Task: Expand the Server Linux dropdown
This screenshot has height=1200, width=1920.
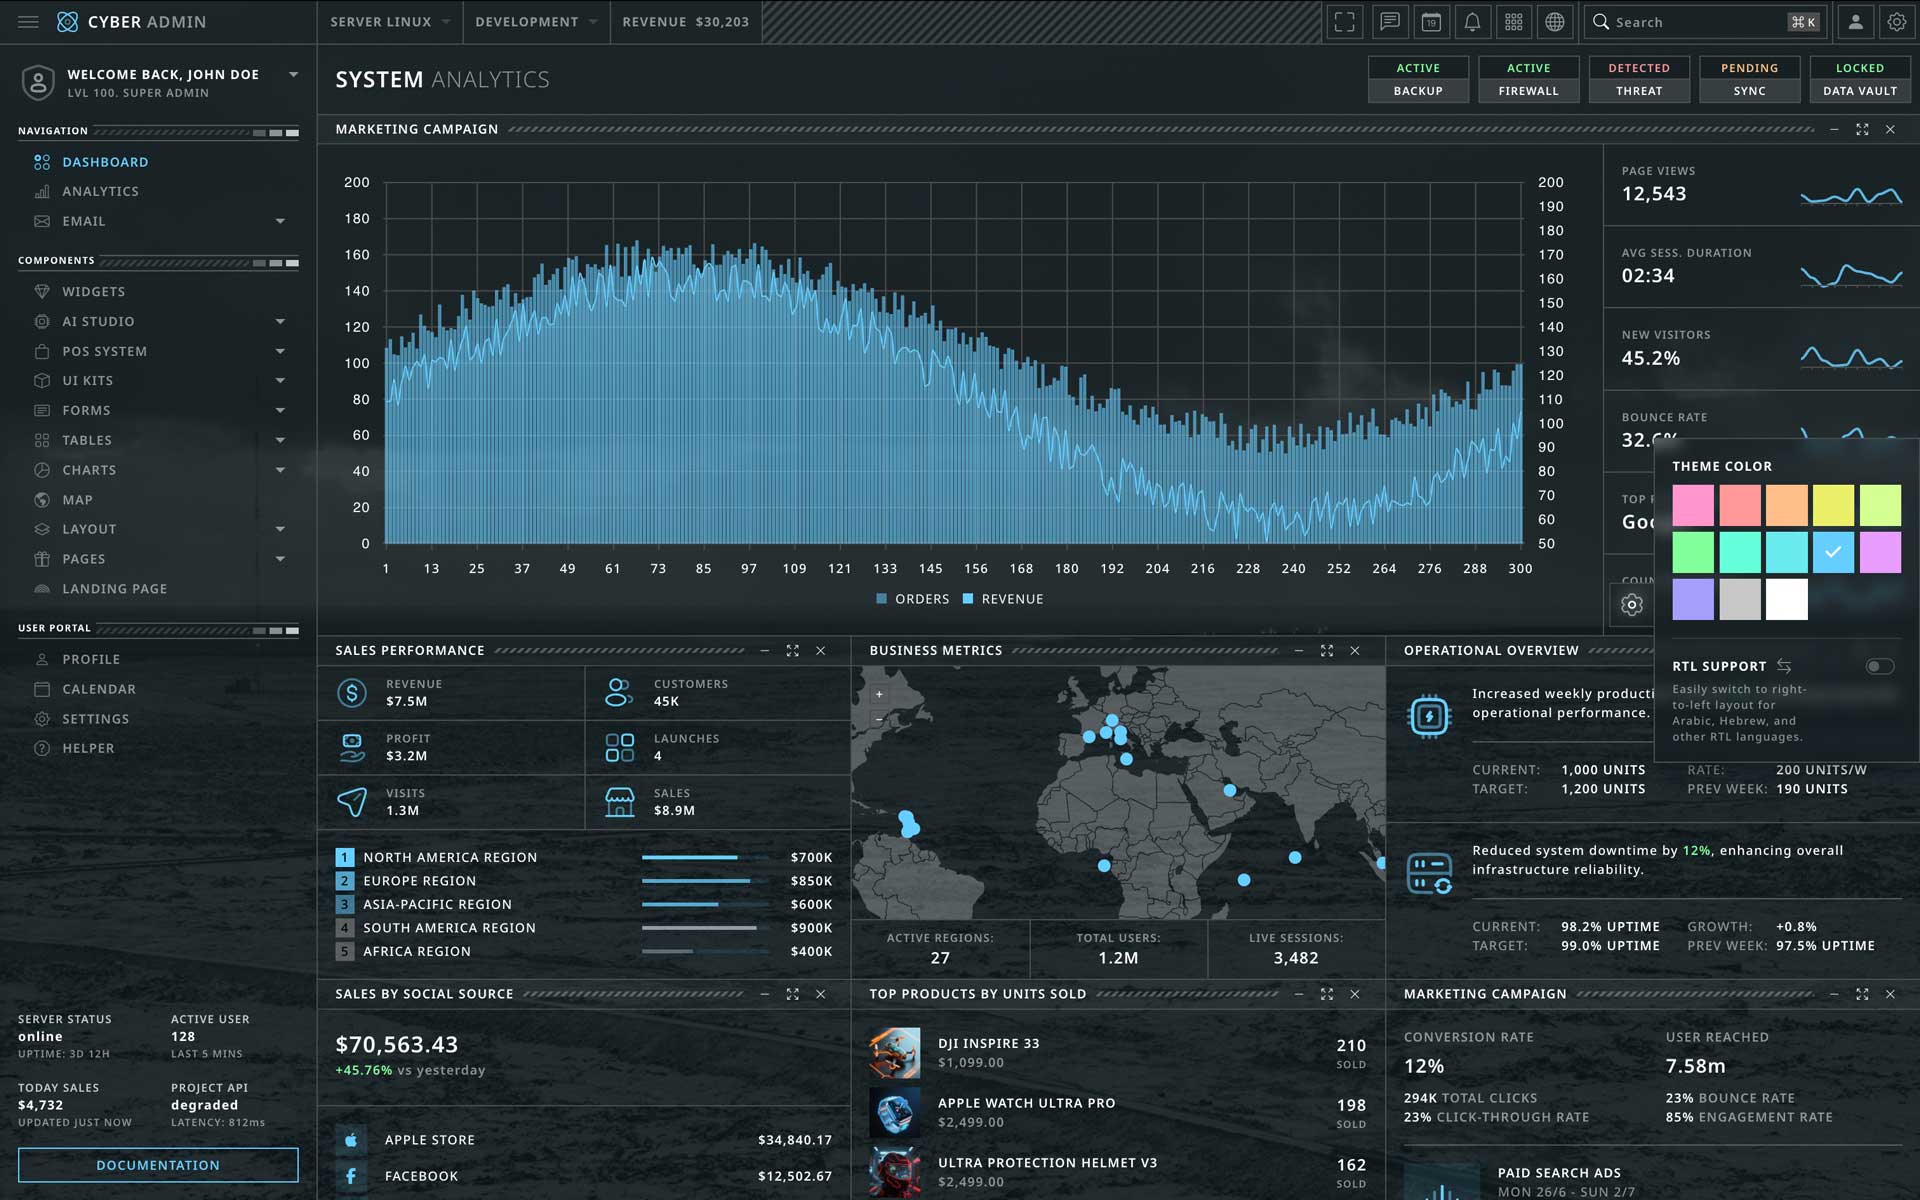Action: [390, 22]
